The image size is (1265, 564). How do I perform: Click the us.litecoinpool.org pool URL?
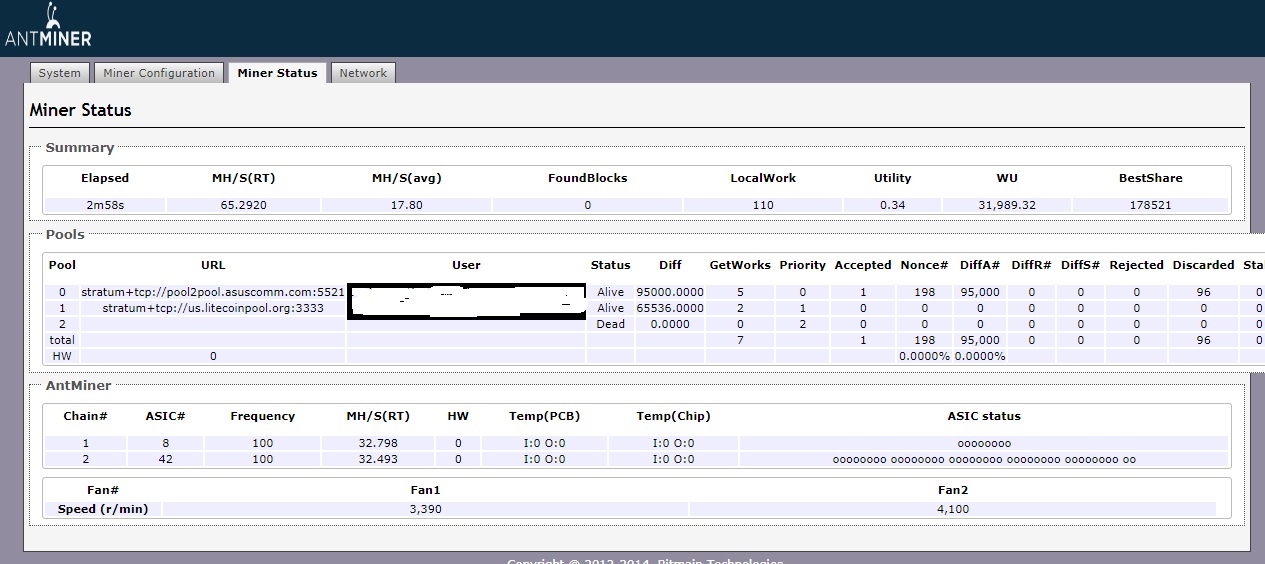[x=213, y=308]
